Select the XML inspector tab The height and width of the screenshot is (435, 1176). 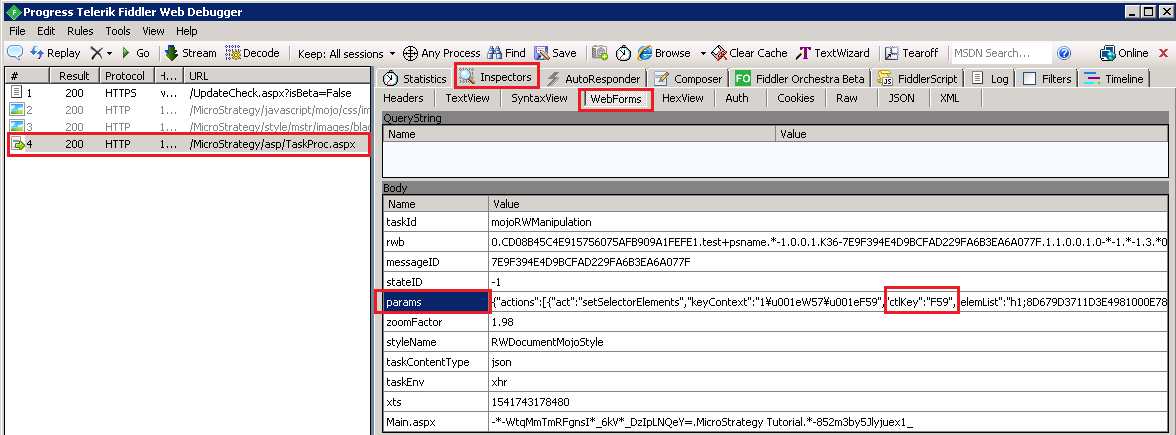[949, 98]
